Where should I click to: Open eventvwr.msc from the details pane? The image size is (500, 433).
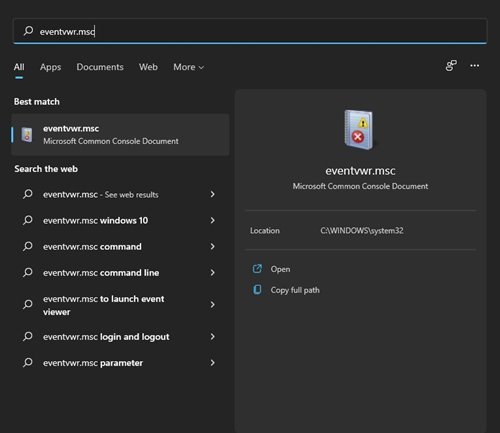[280, 269]
